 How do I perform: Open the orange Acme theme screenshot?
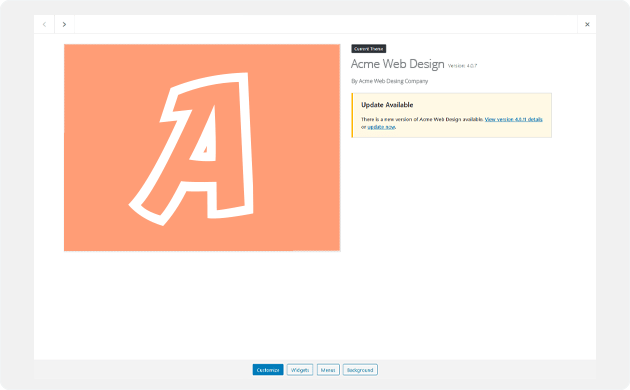coord(202,148)
